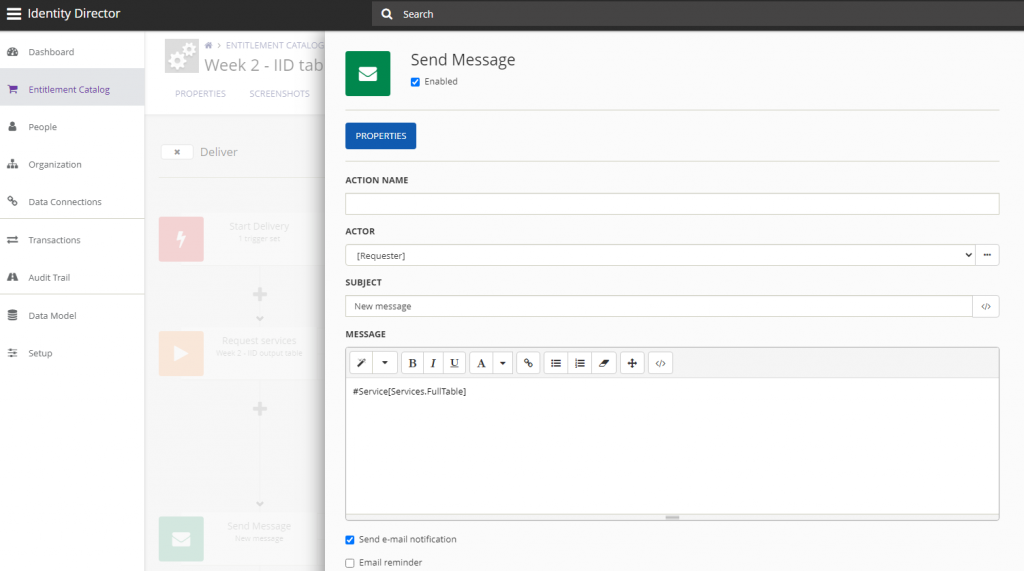Click the Entitlement Catalog cart icon
This screenshot has width=1024, height=571.
tap(12, 90)
